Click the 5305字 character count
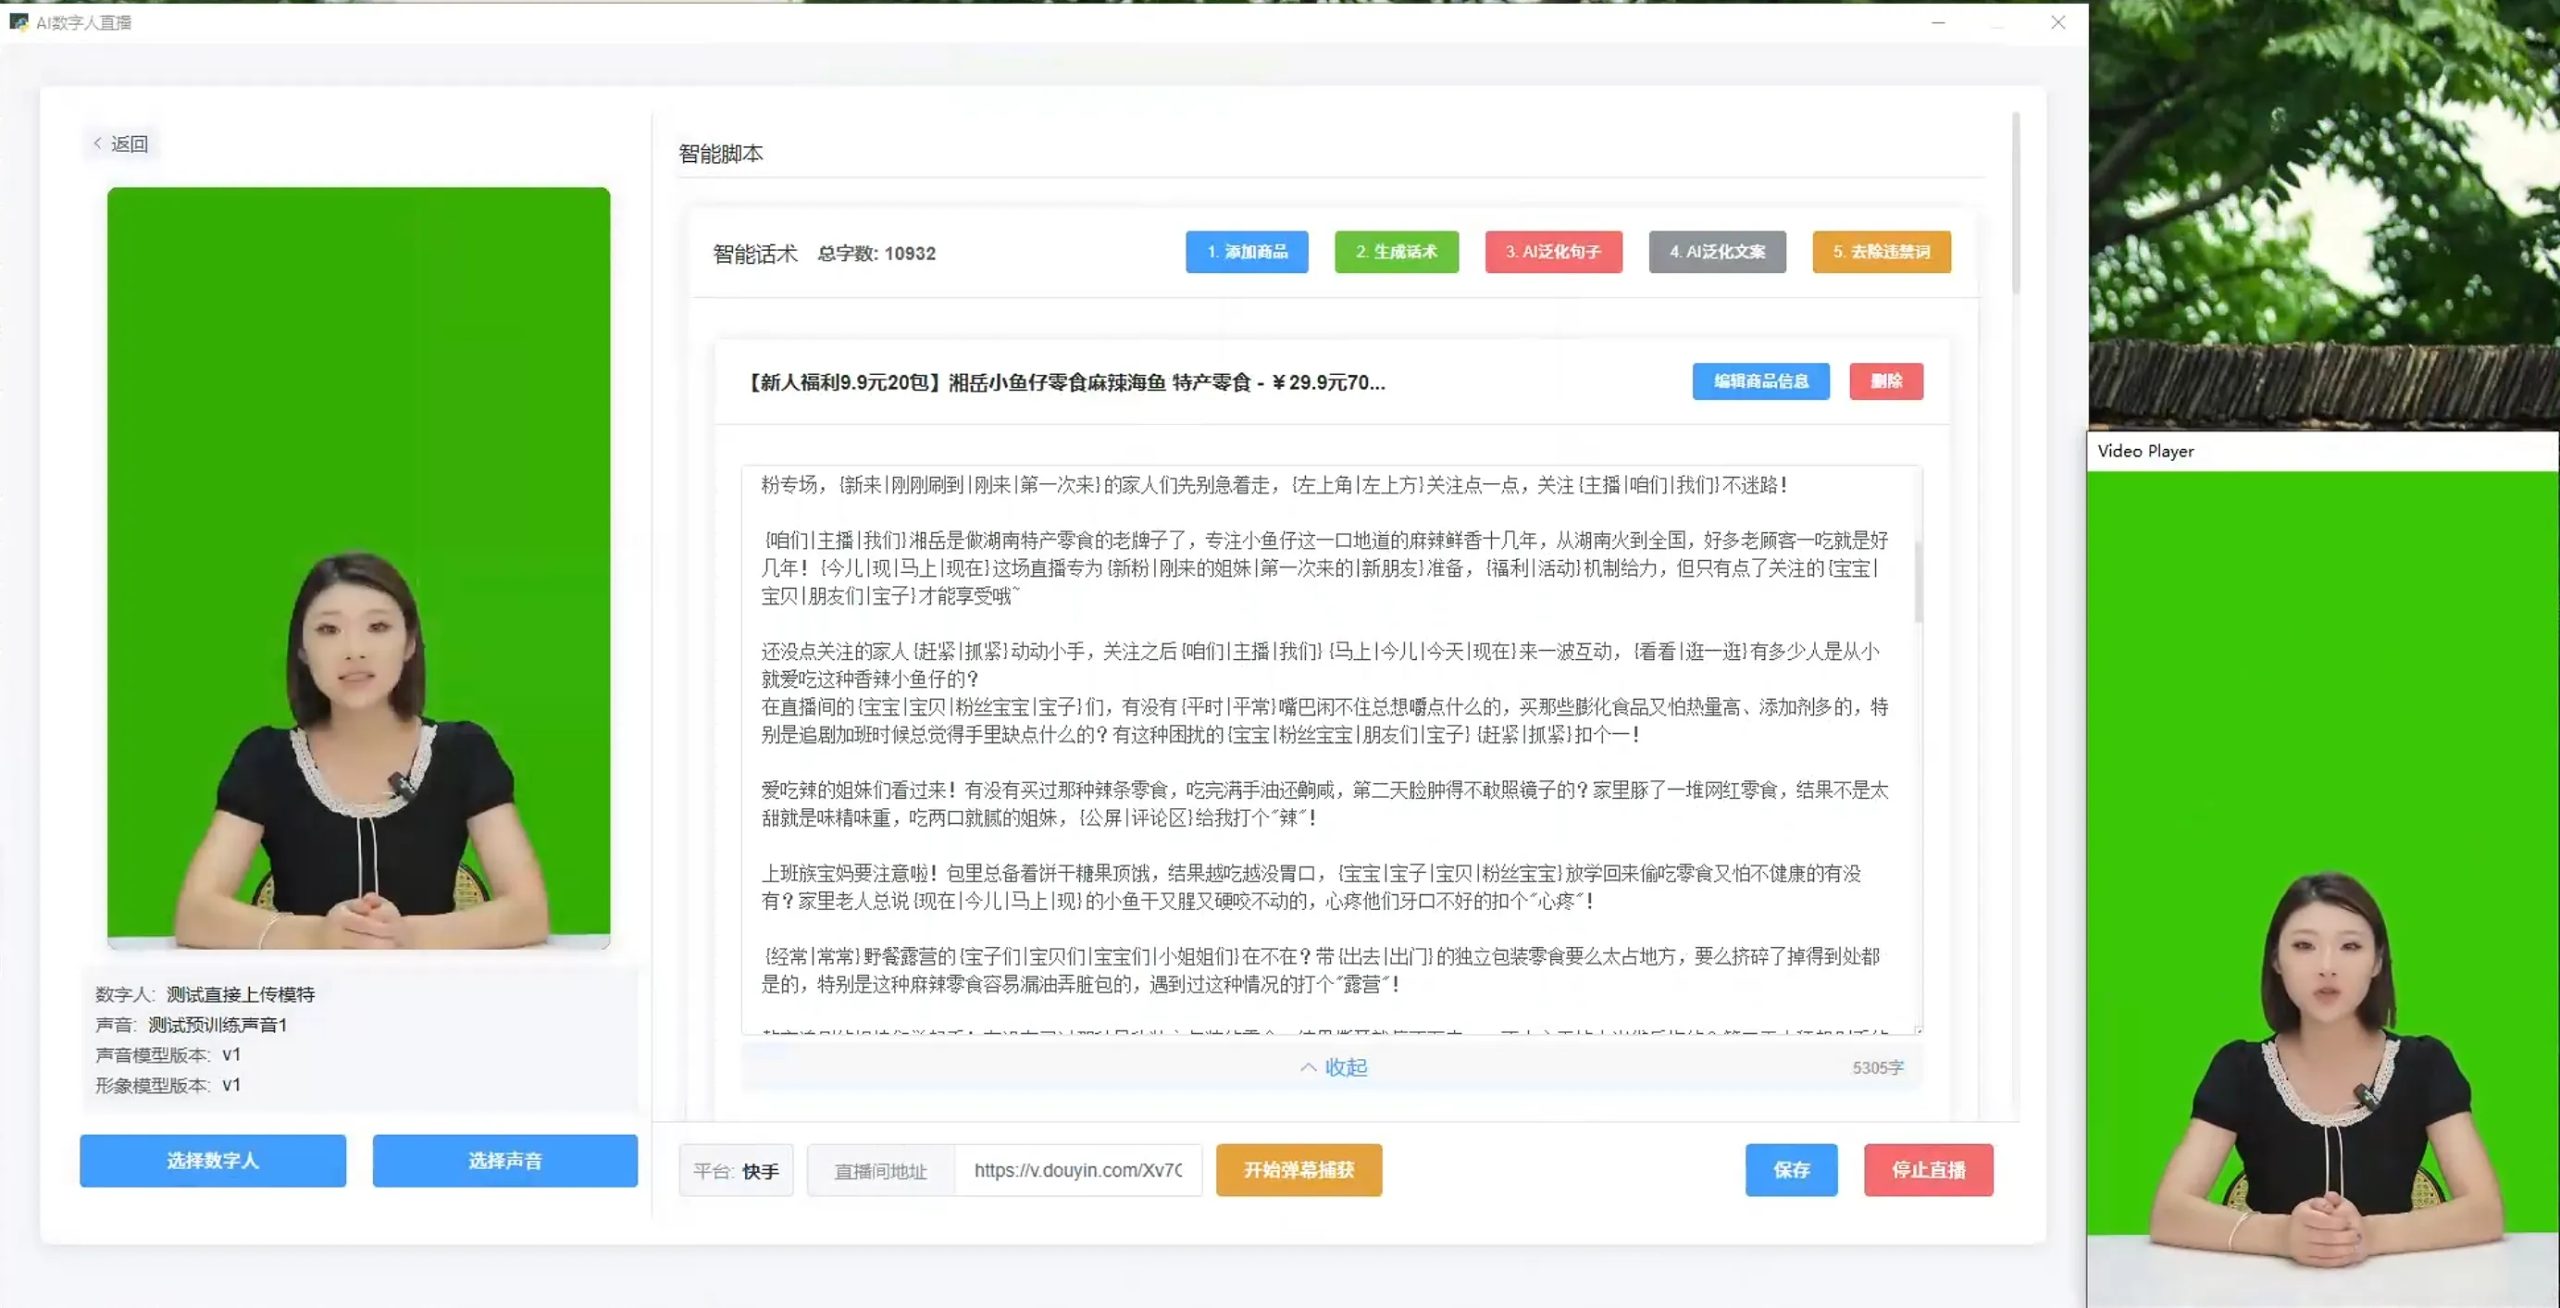Screen dimensions: 2560x1308 coord(1877,1068)
